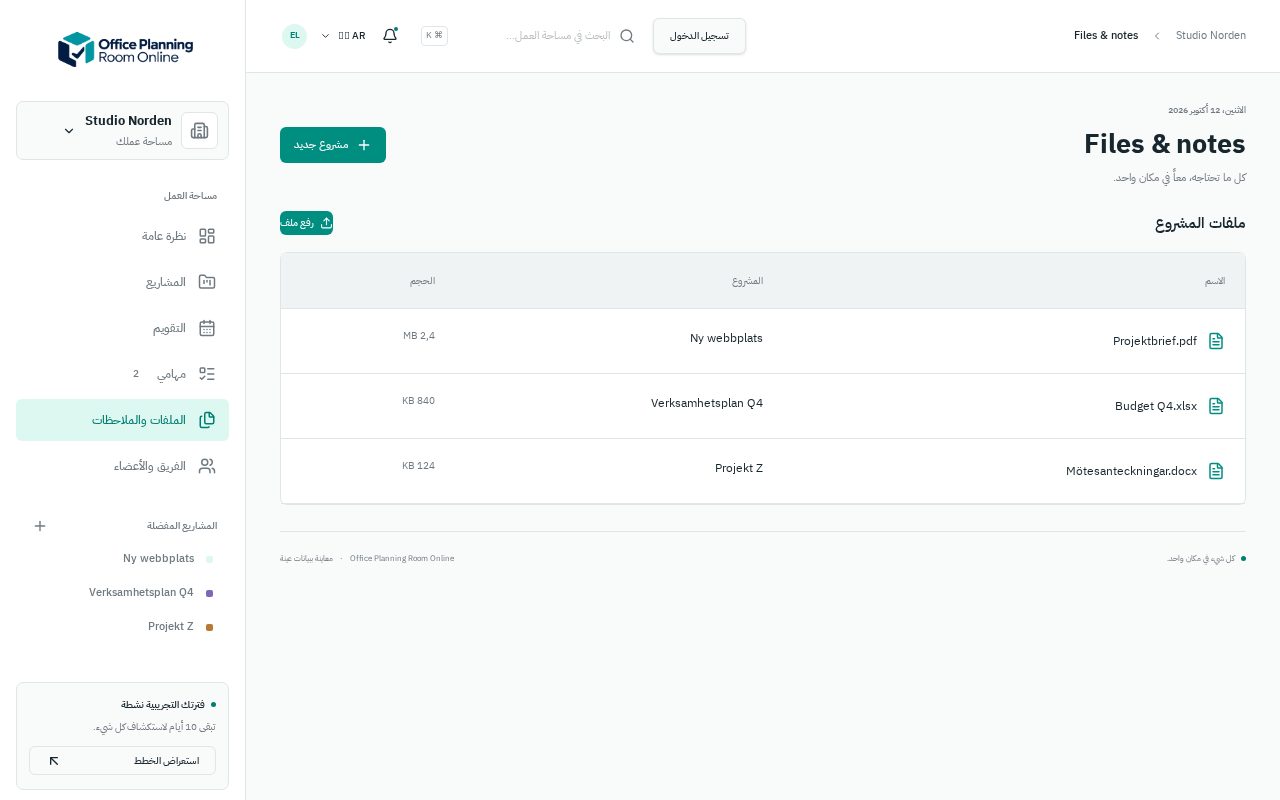
Task: Open التقويم in the sidebar
Action: point(122,328)
